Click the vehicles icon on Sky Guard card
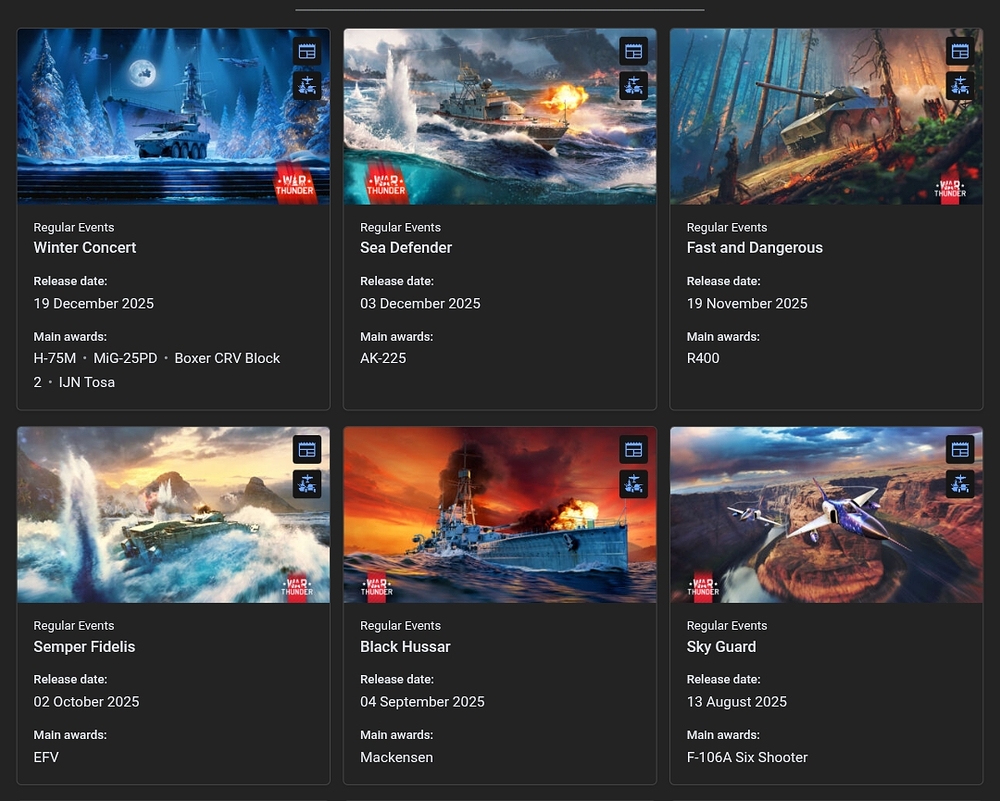This screenshot has width=1000, height=801. click(960, 484)
